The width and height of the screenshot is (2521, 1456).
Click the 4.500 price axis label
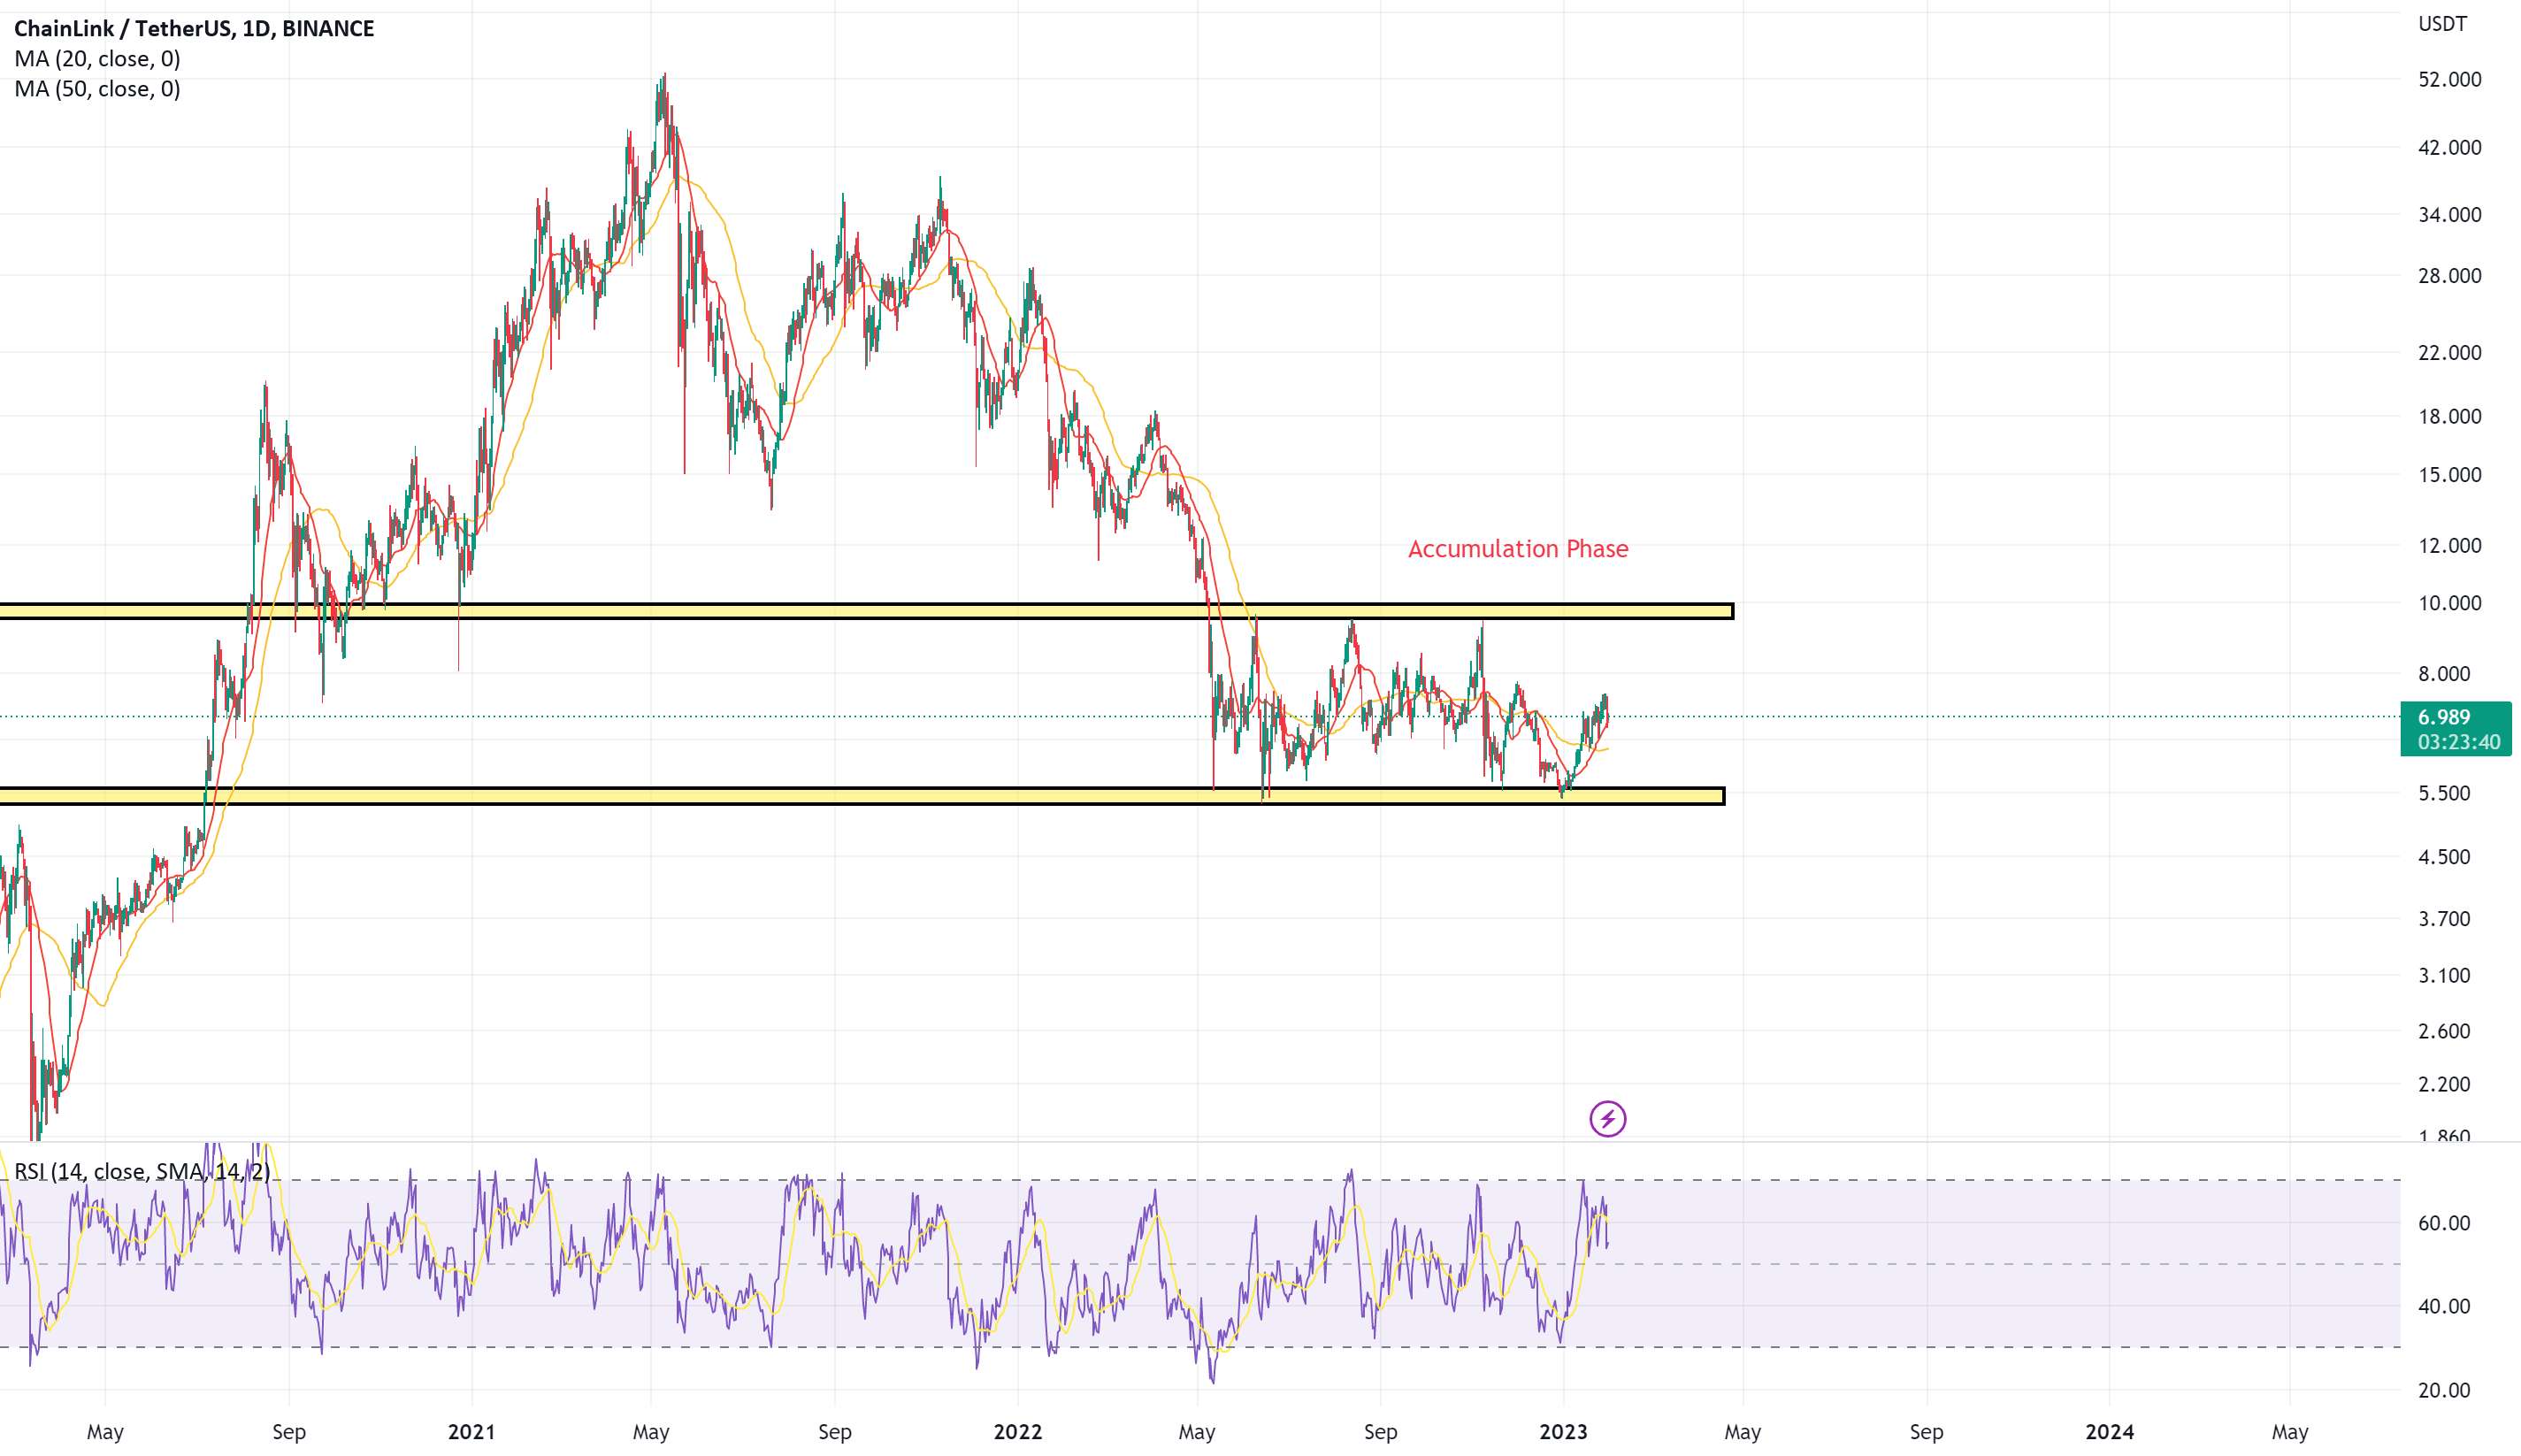pos(2444,857)
